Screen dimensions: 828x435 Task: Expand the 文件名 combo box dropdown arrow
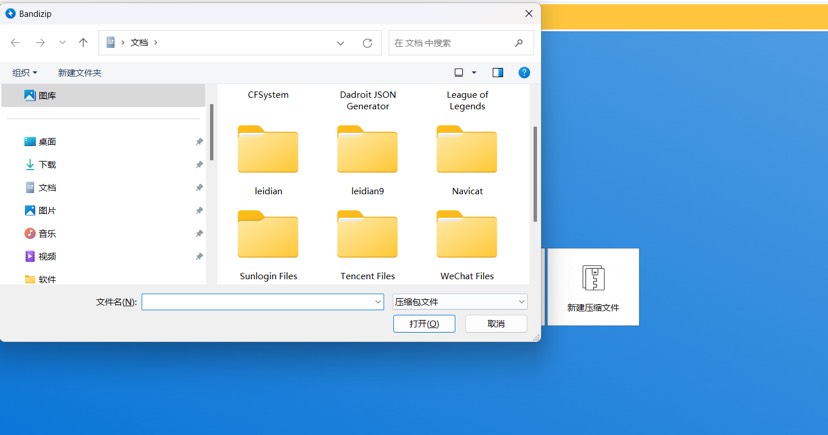(x=378, y=302)
